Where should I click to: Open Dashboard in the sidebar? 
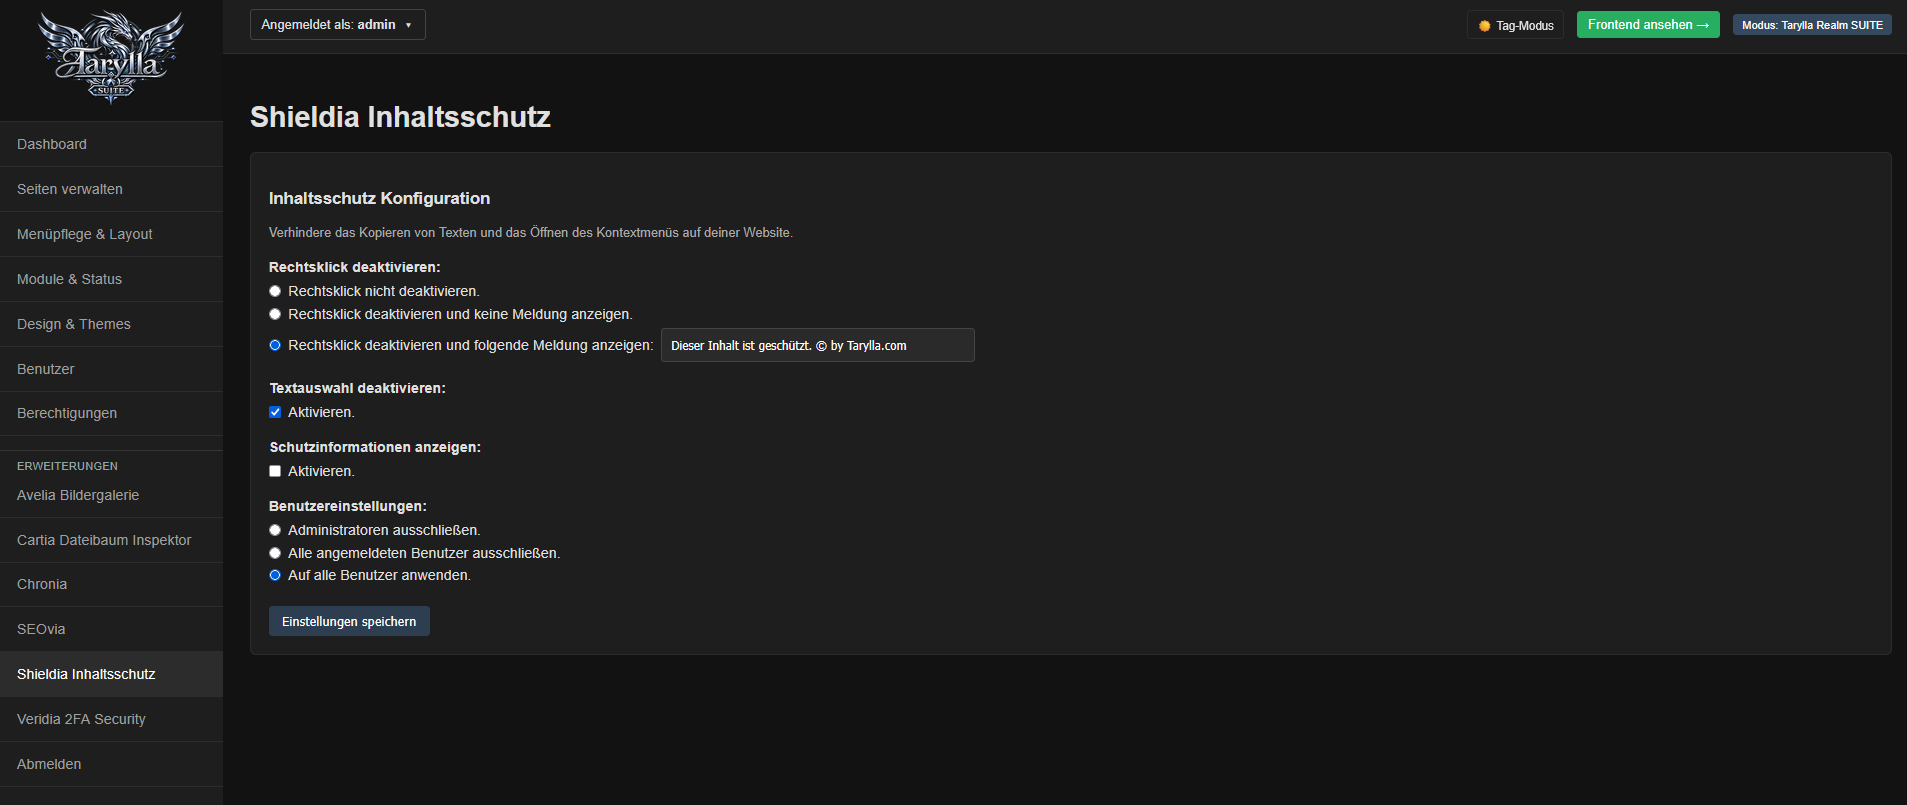pyautogui.click(x=111, y=144)
